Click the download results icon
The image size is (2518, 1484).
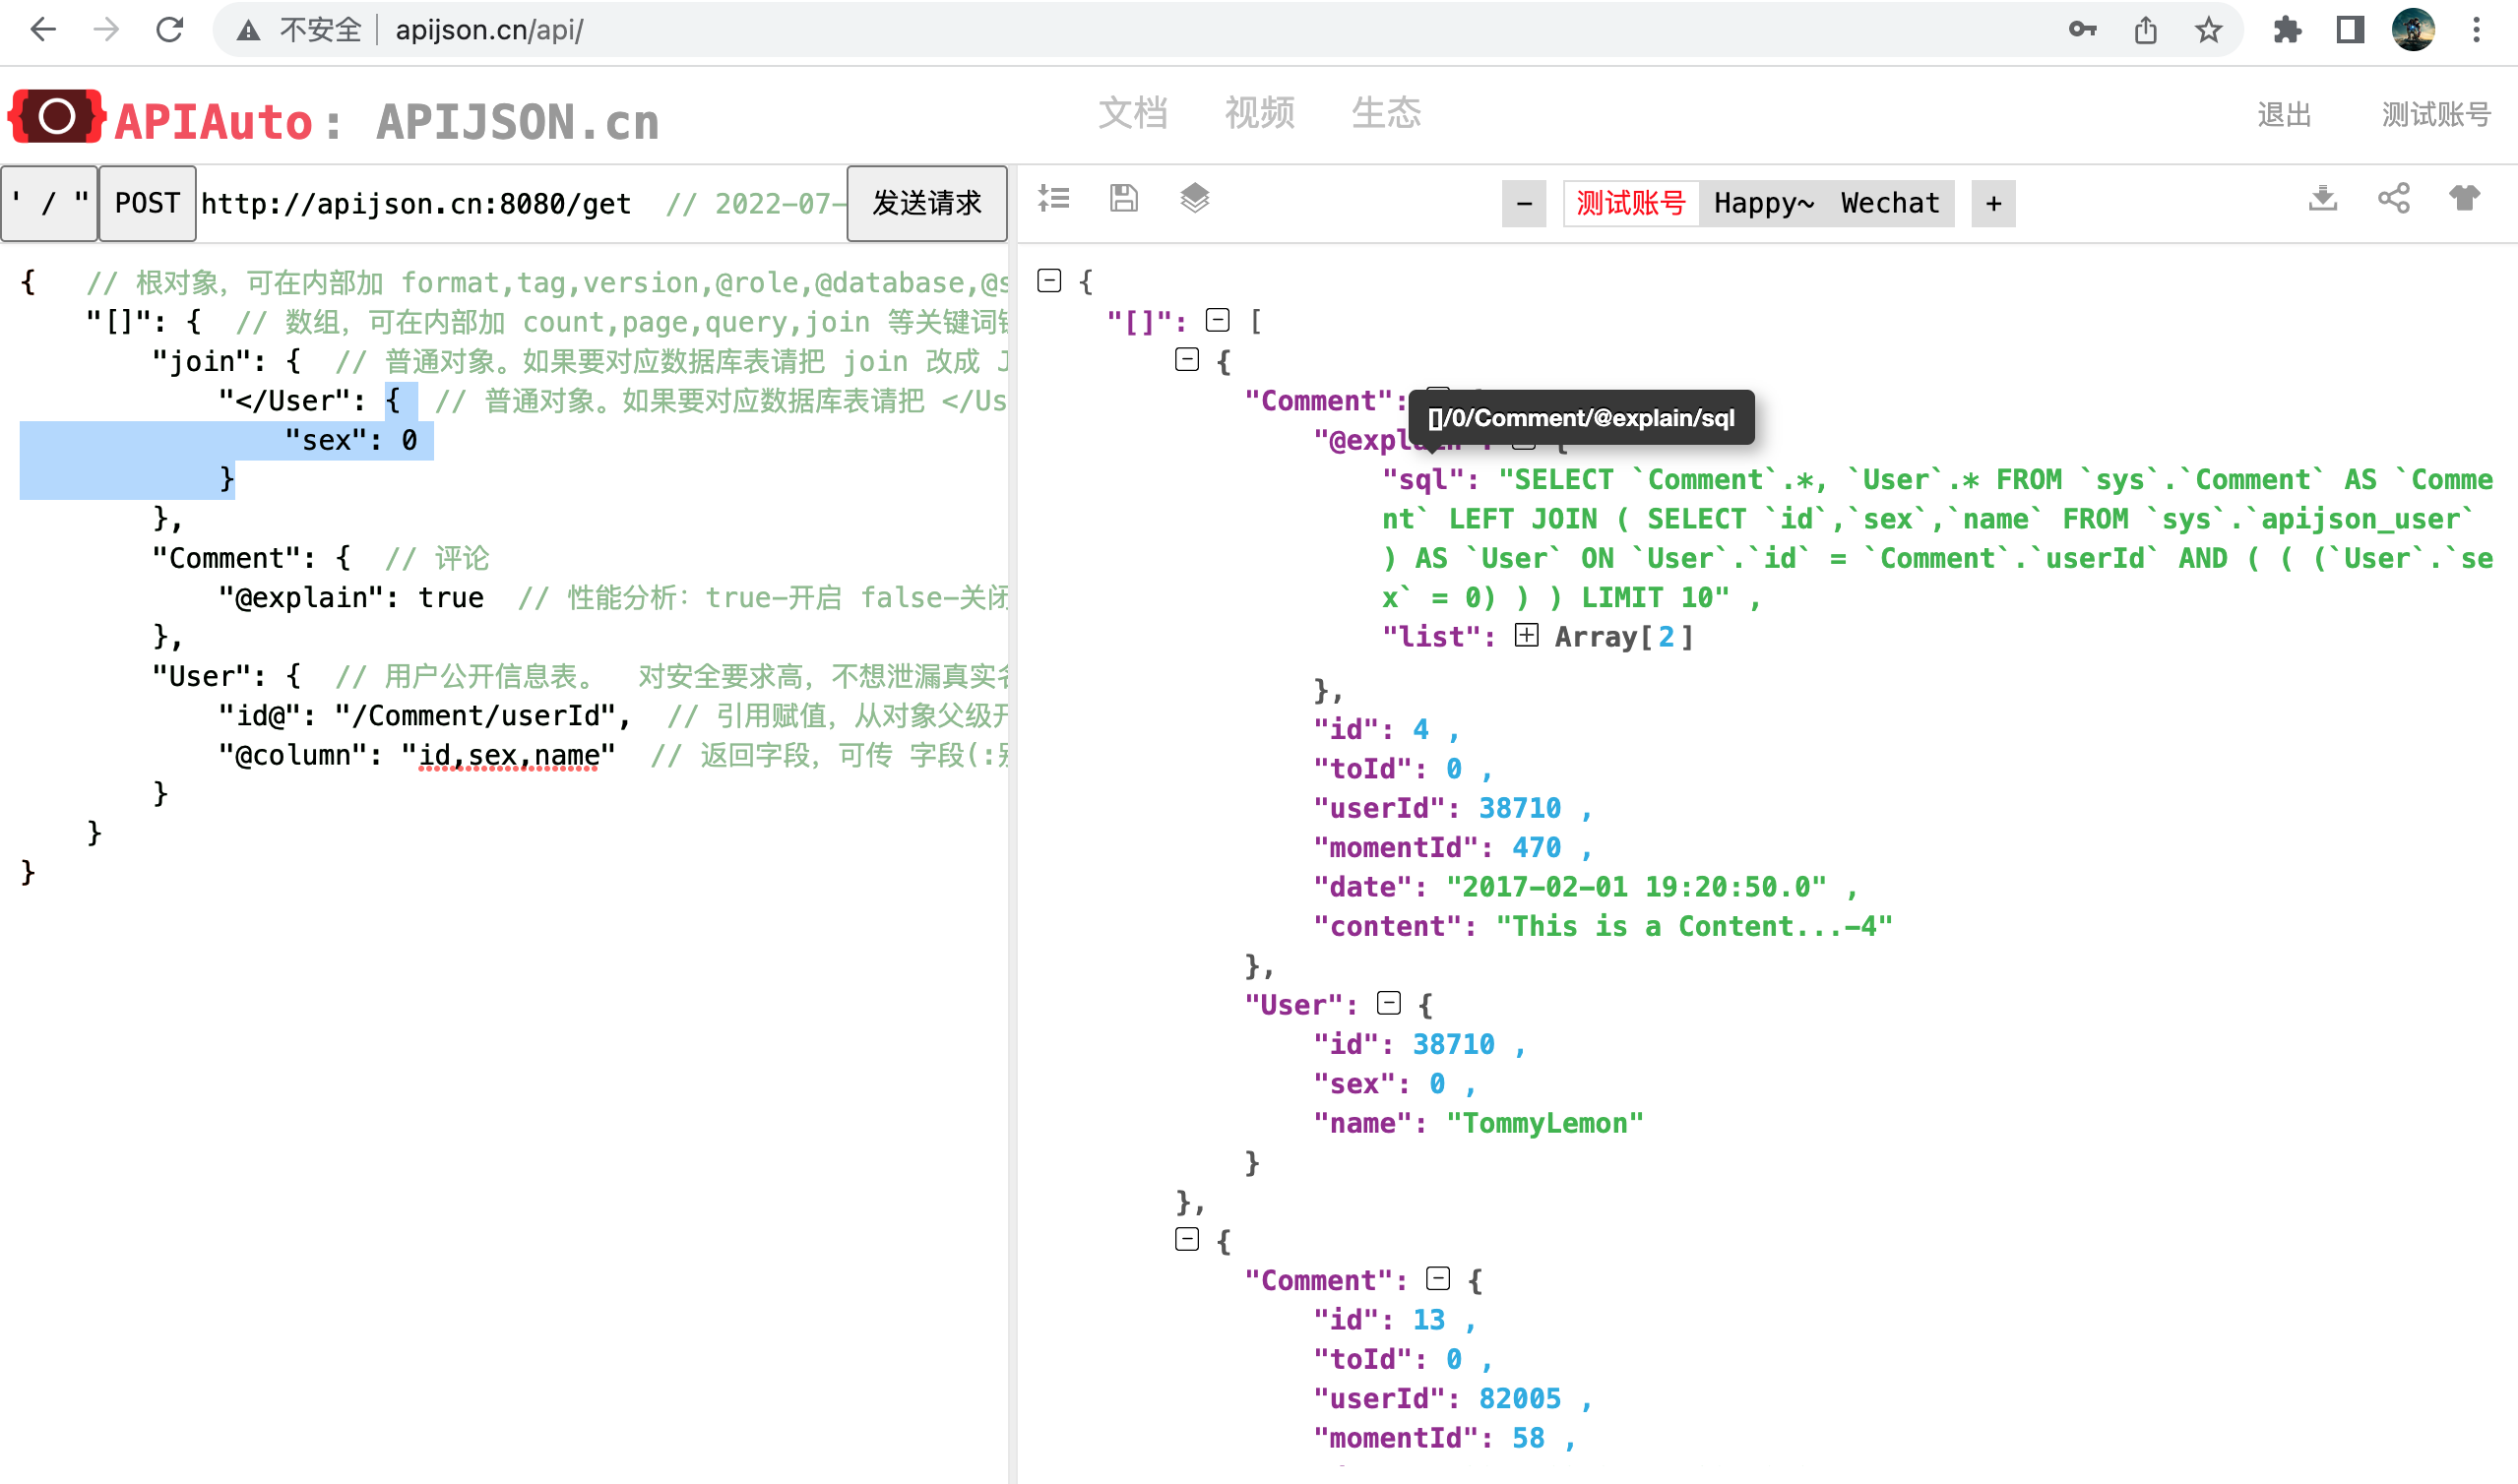2323,199
